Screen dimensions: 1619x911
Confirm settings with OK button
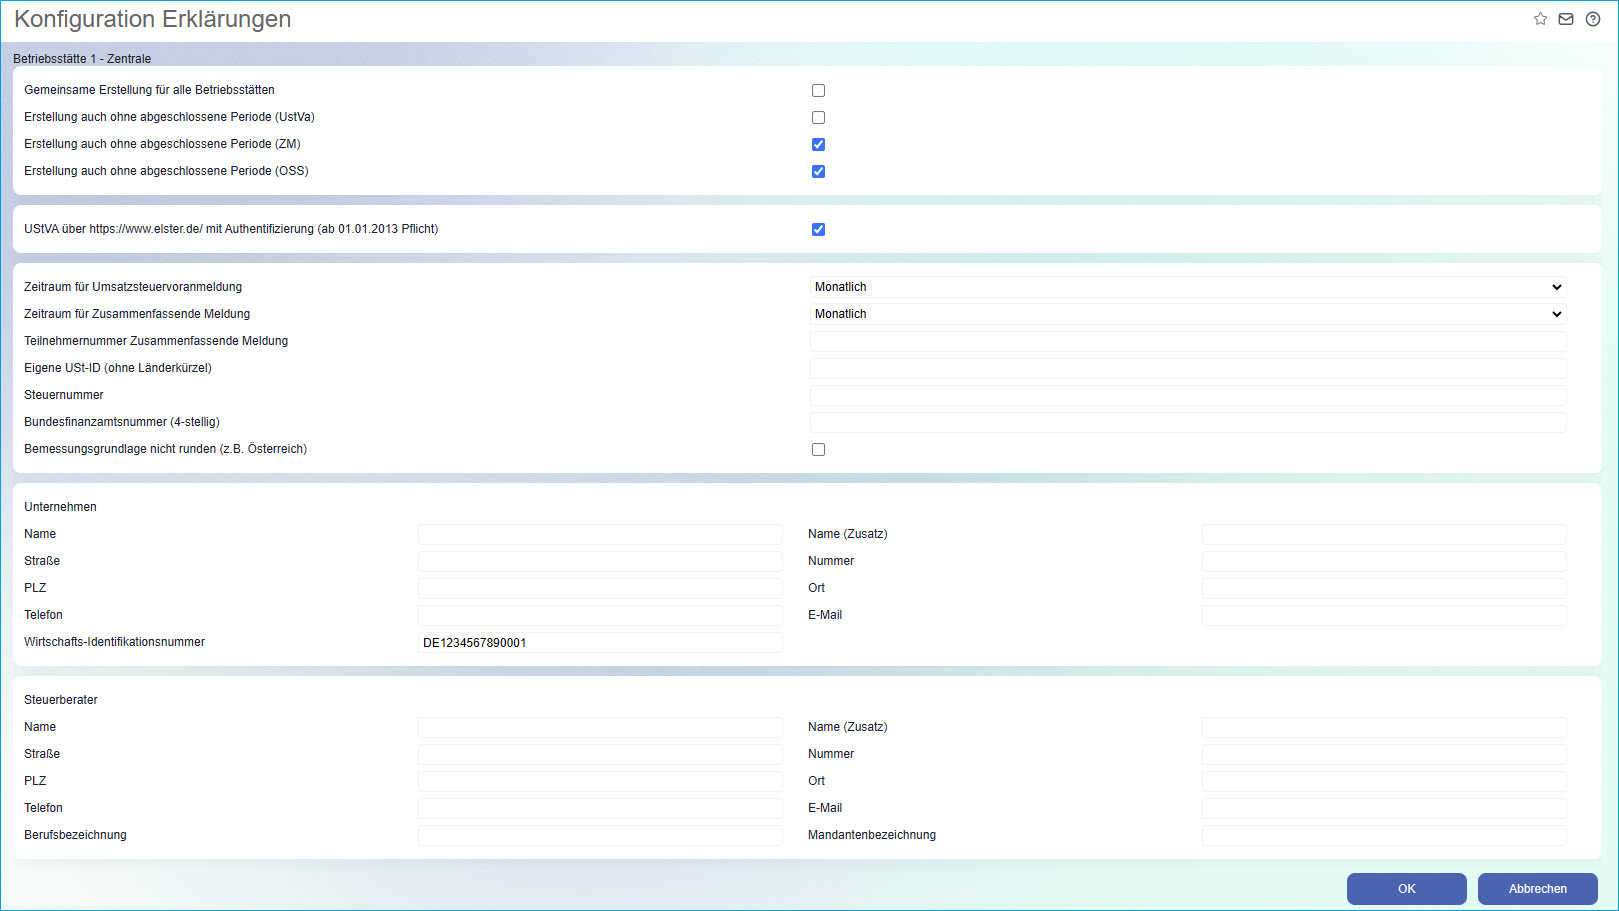(1407, 889)
